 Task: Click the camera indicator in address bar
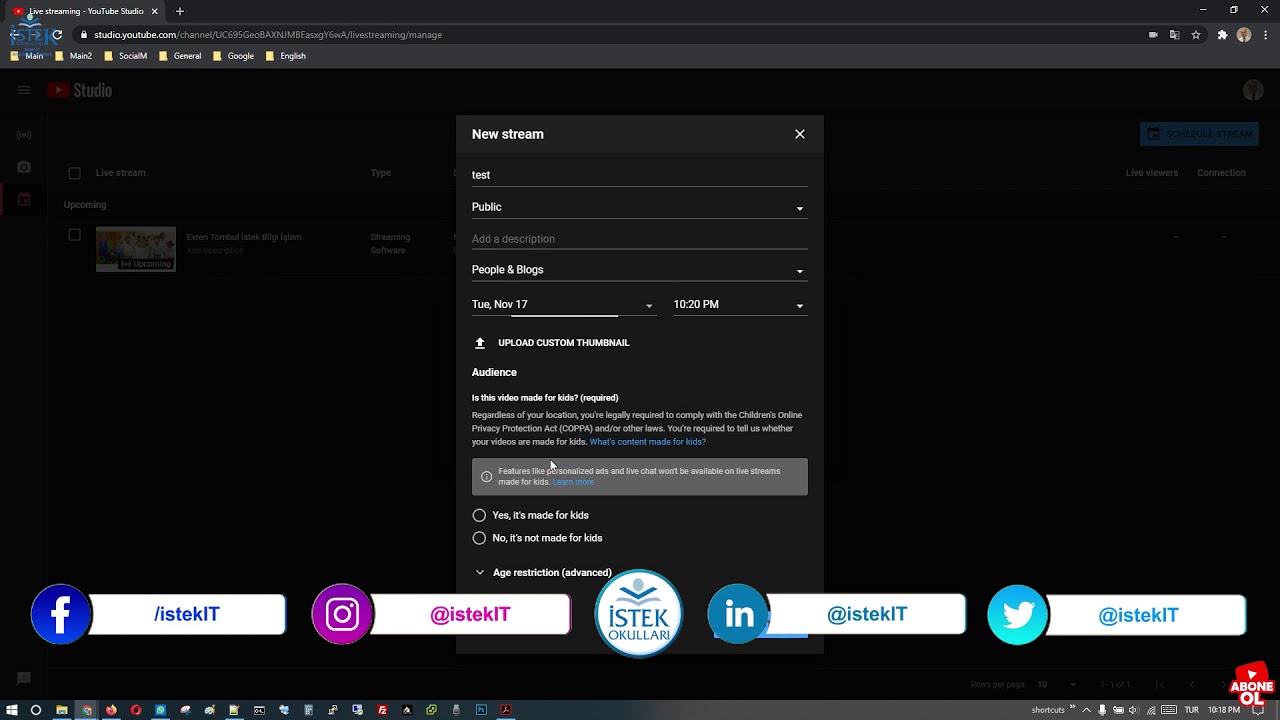click(1153, 35)
